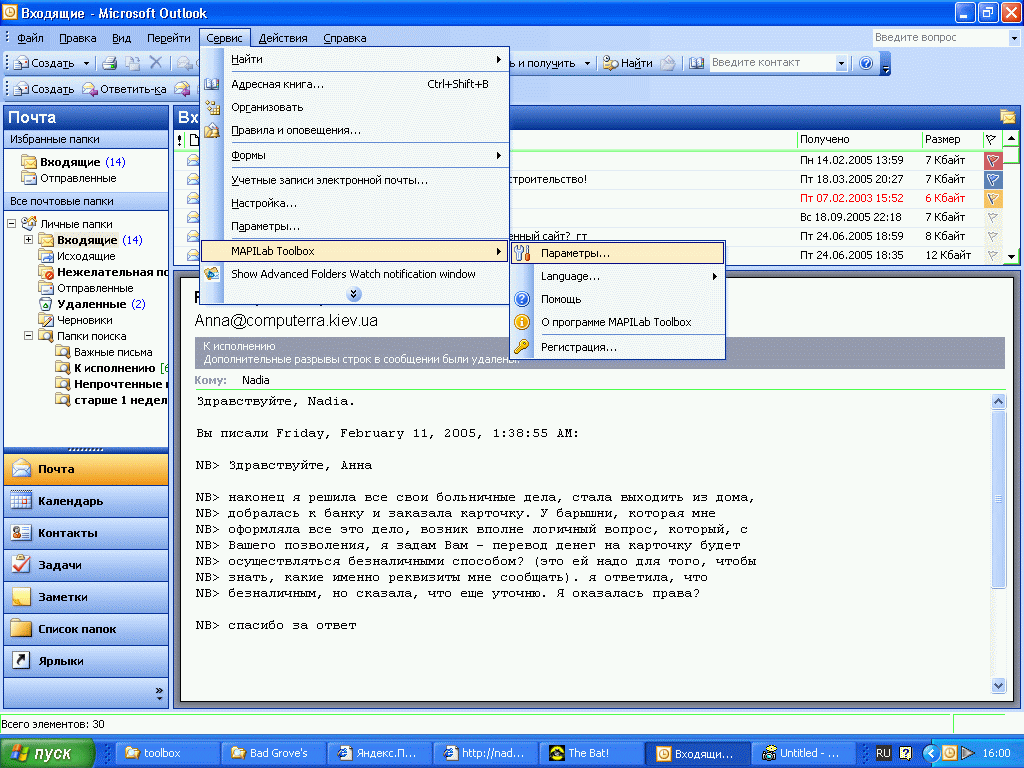1024x768 pixels.
Task: Click пуск Start button
Action: pos(48,752)
